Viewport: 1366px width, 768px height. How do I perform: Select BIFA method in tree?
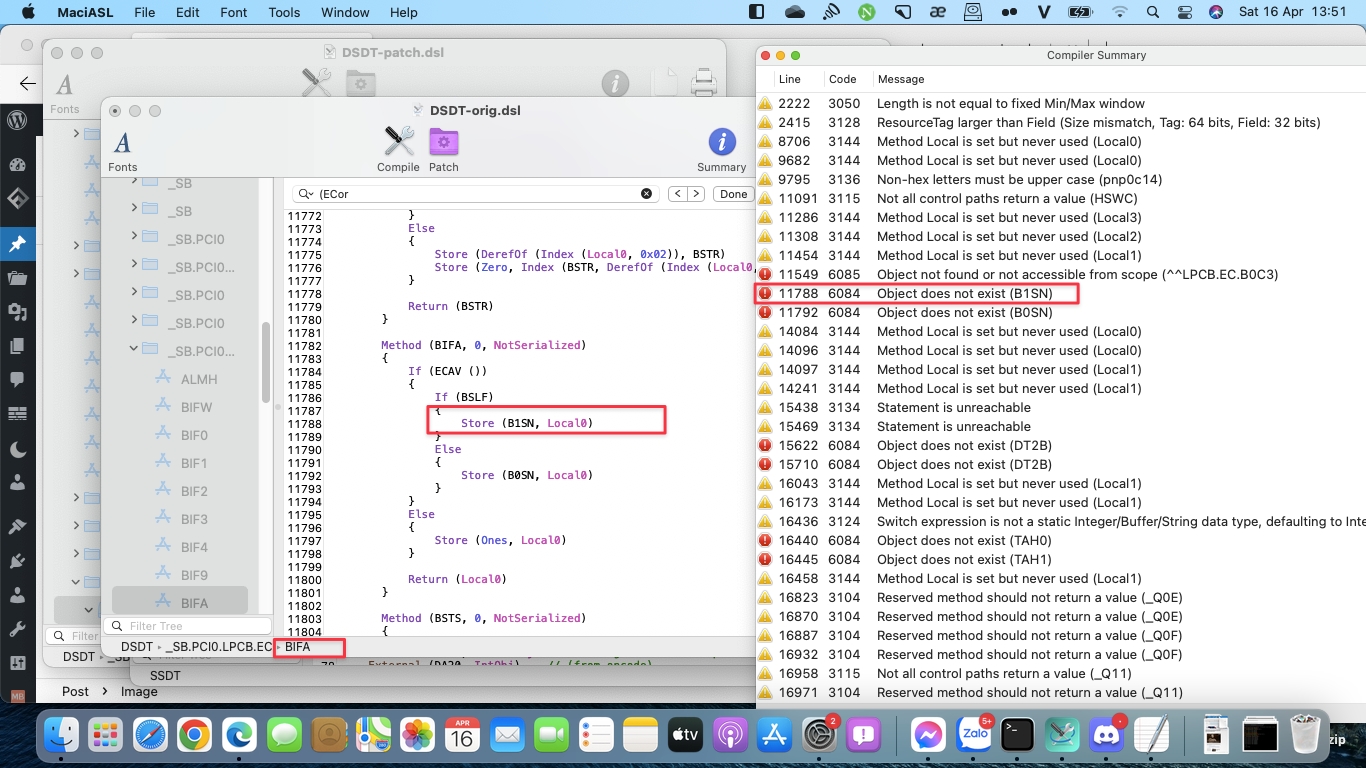(194, 603)
